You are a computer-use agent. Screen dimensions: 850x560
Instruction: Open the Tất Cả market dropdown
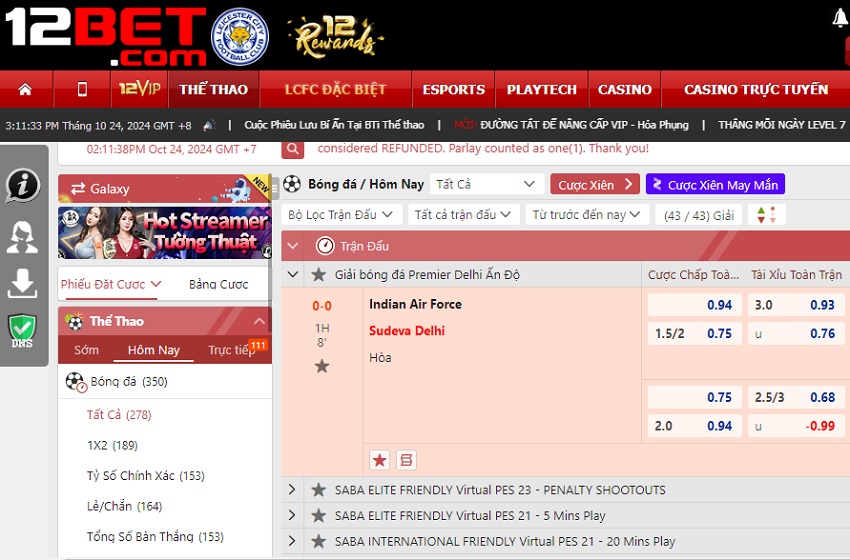coord(487,184)
